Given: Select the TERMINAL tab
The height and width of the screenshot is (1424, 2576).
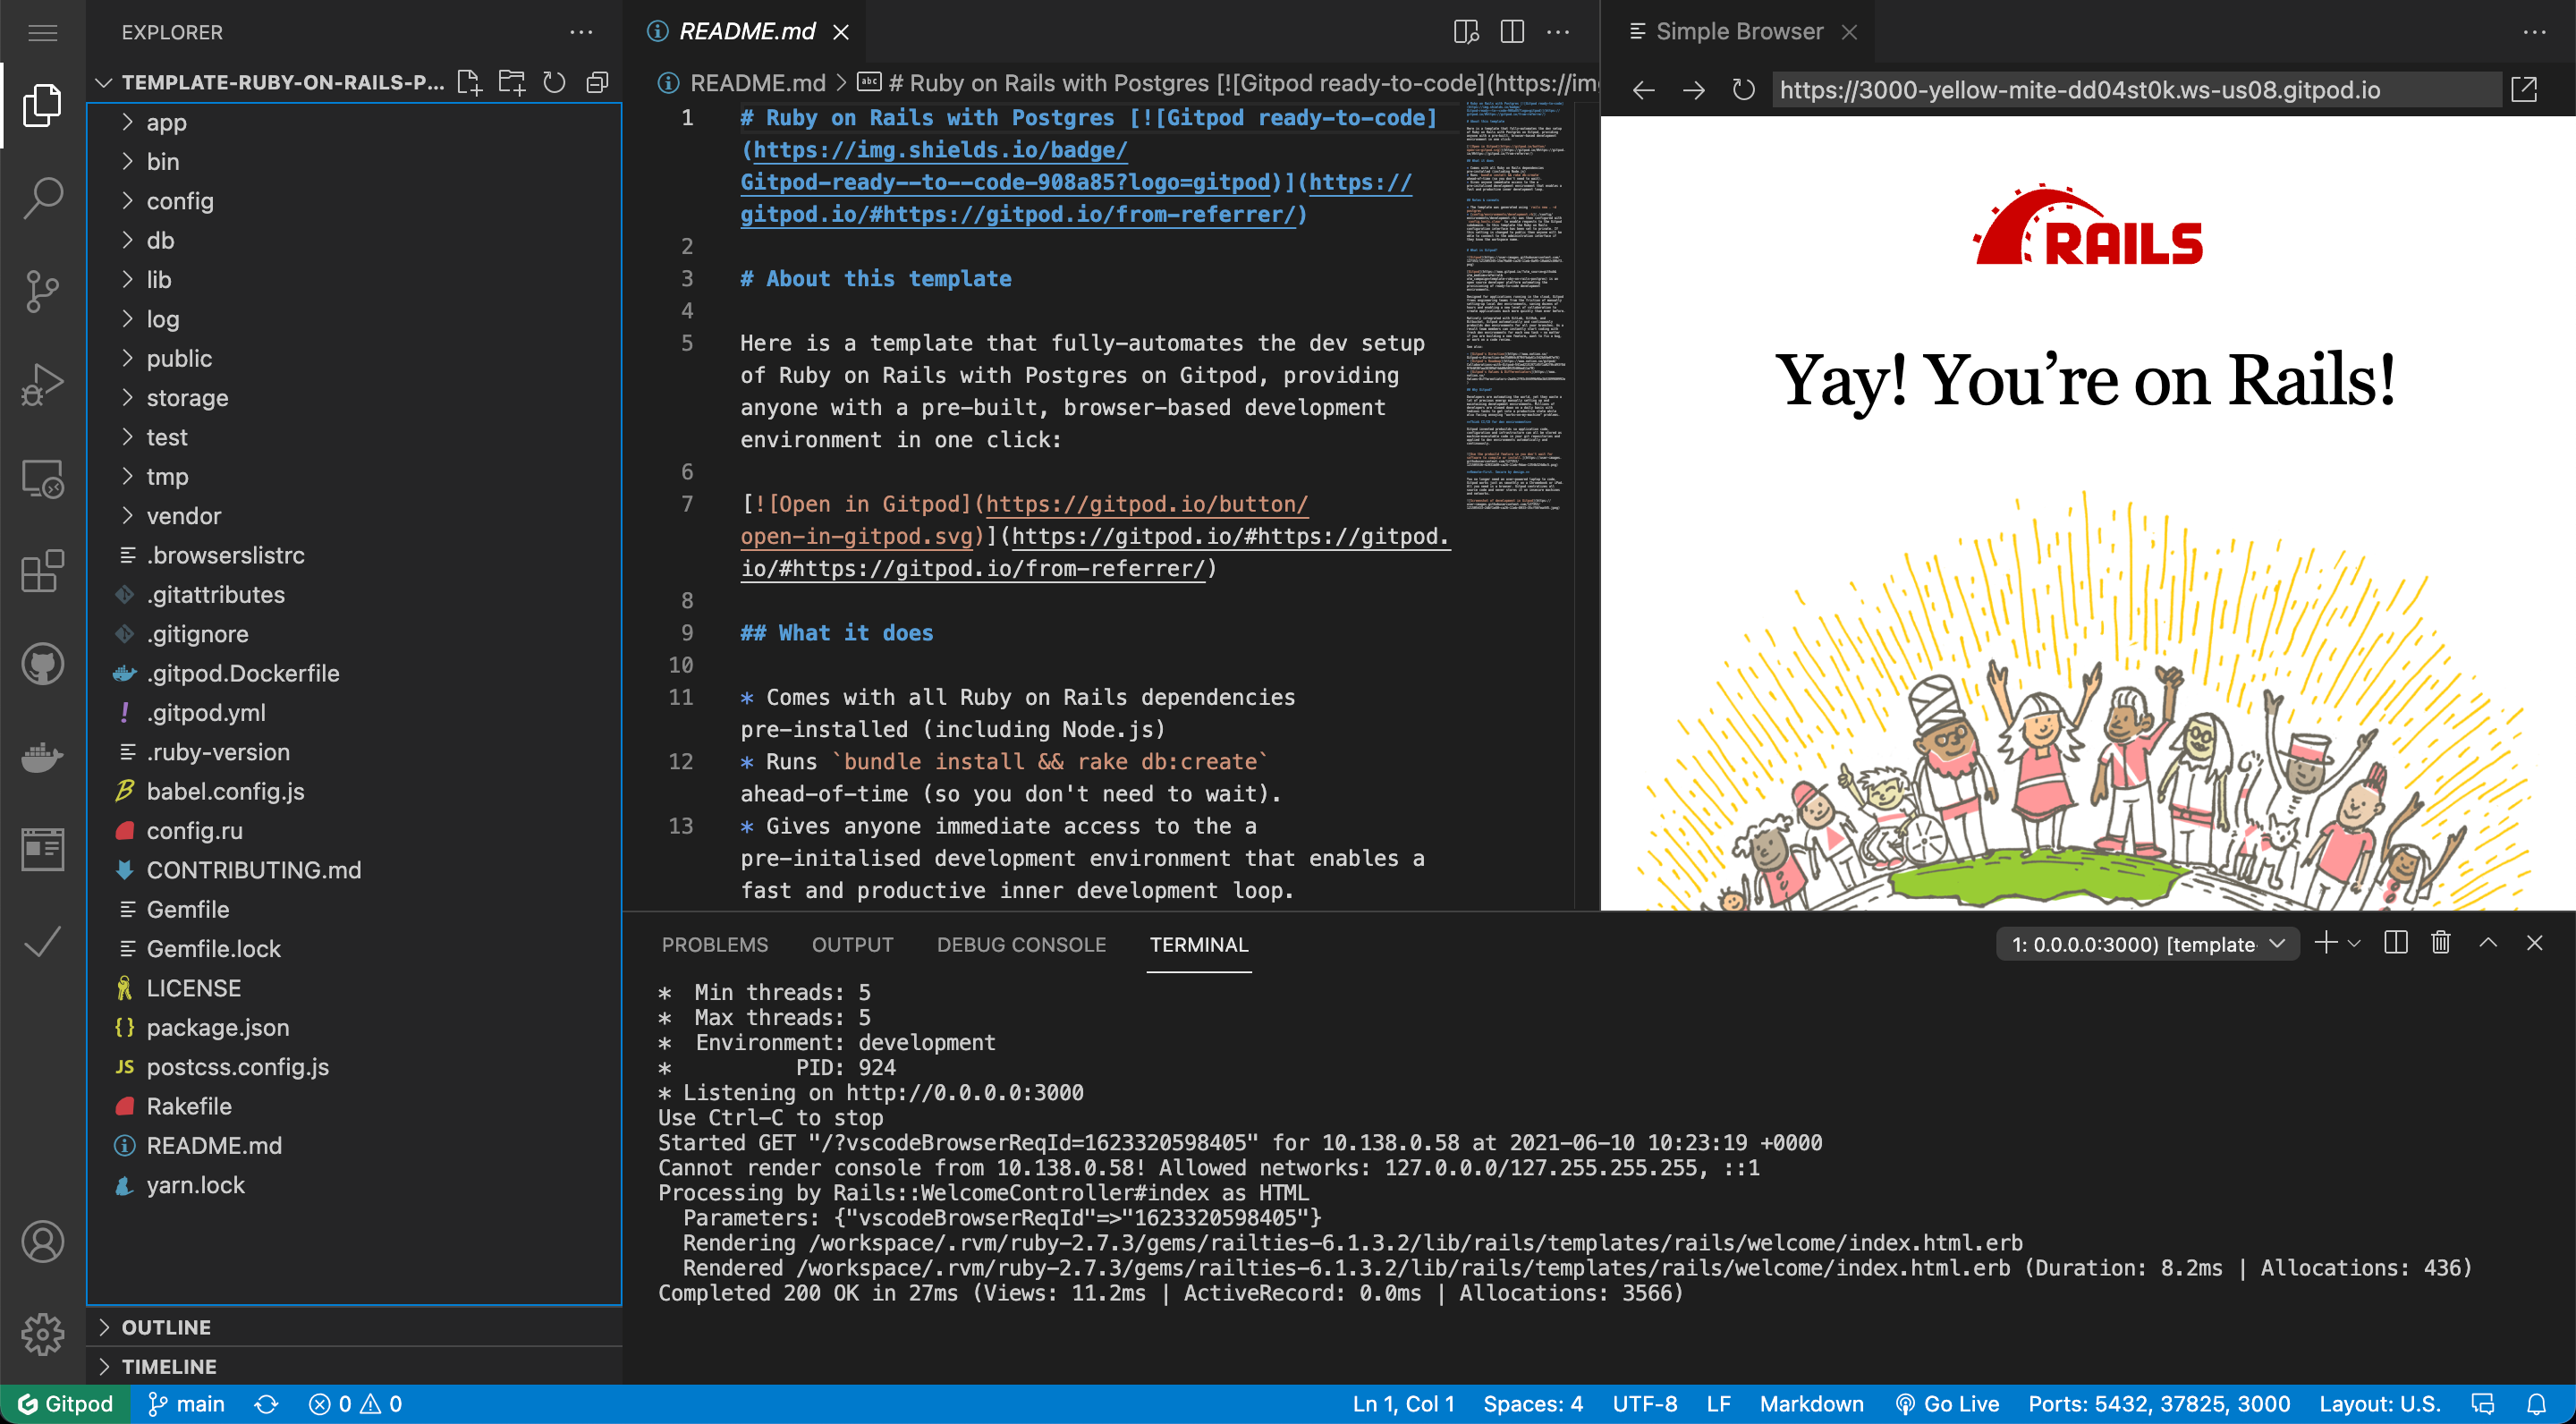Looking at the screenshot, I should point(1198,945).
